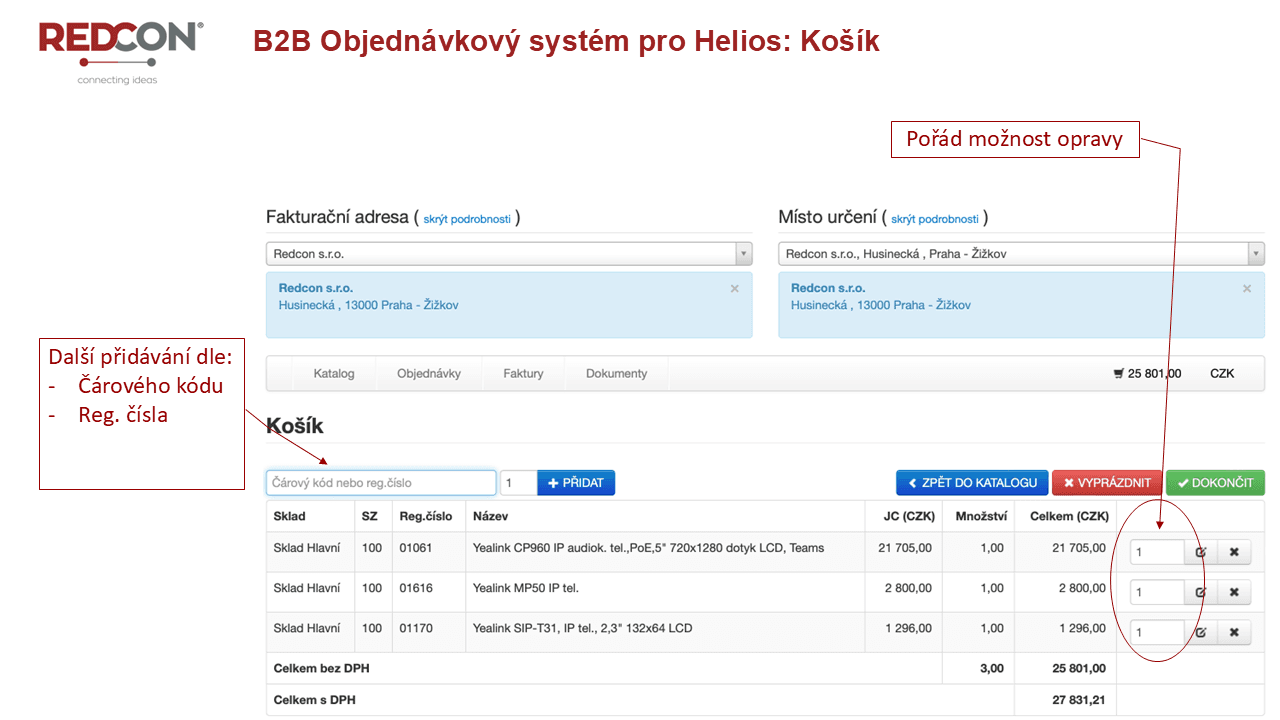The image size is (1280, 720).
Task: Click reg. number 01061
Action: pos(416,548)
